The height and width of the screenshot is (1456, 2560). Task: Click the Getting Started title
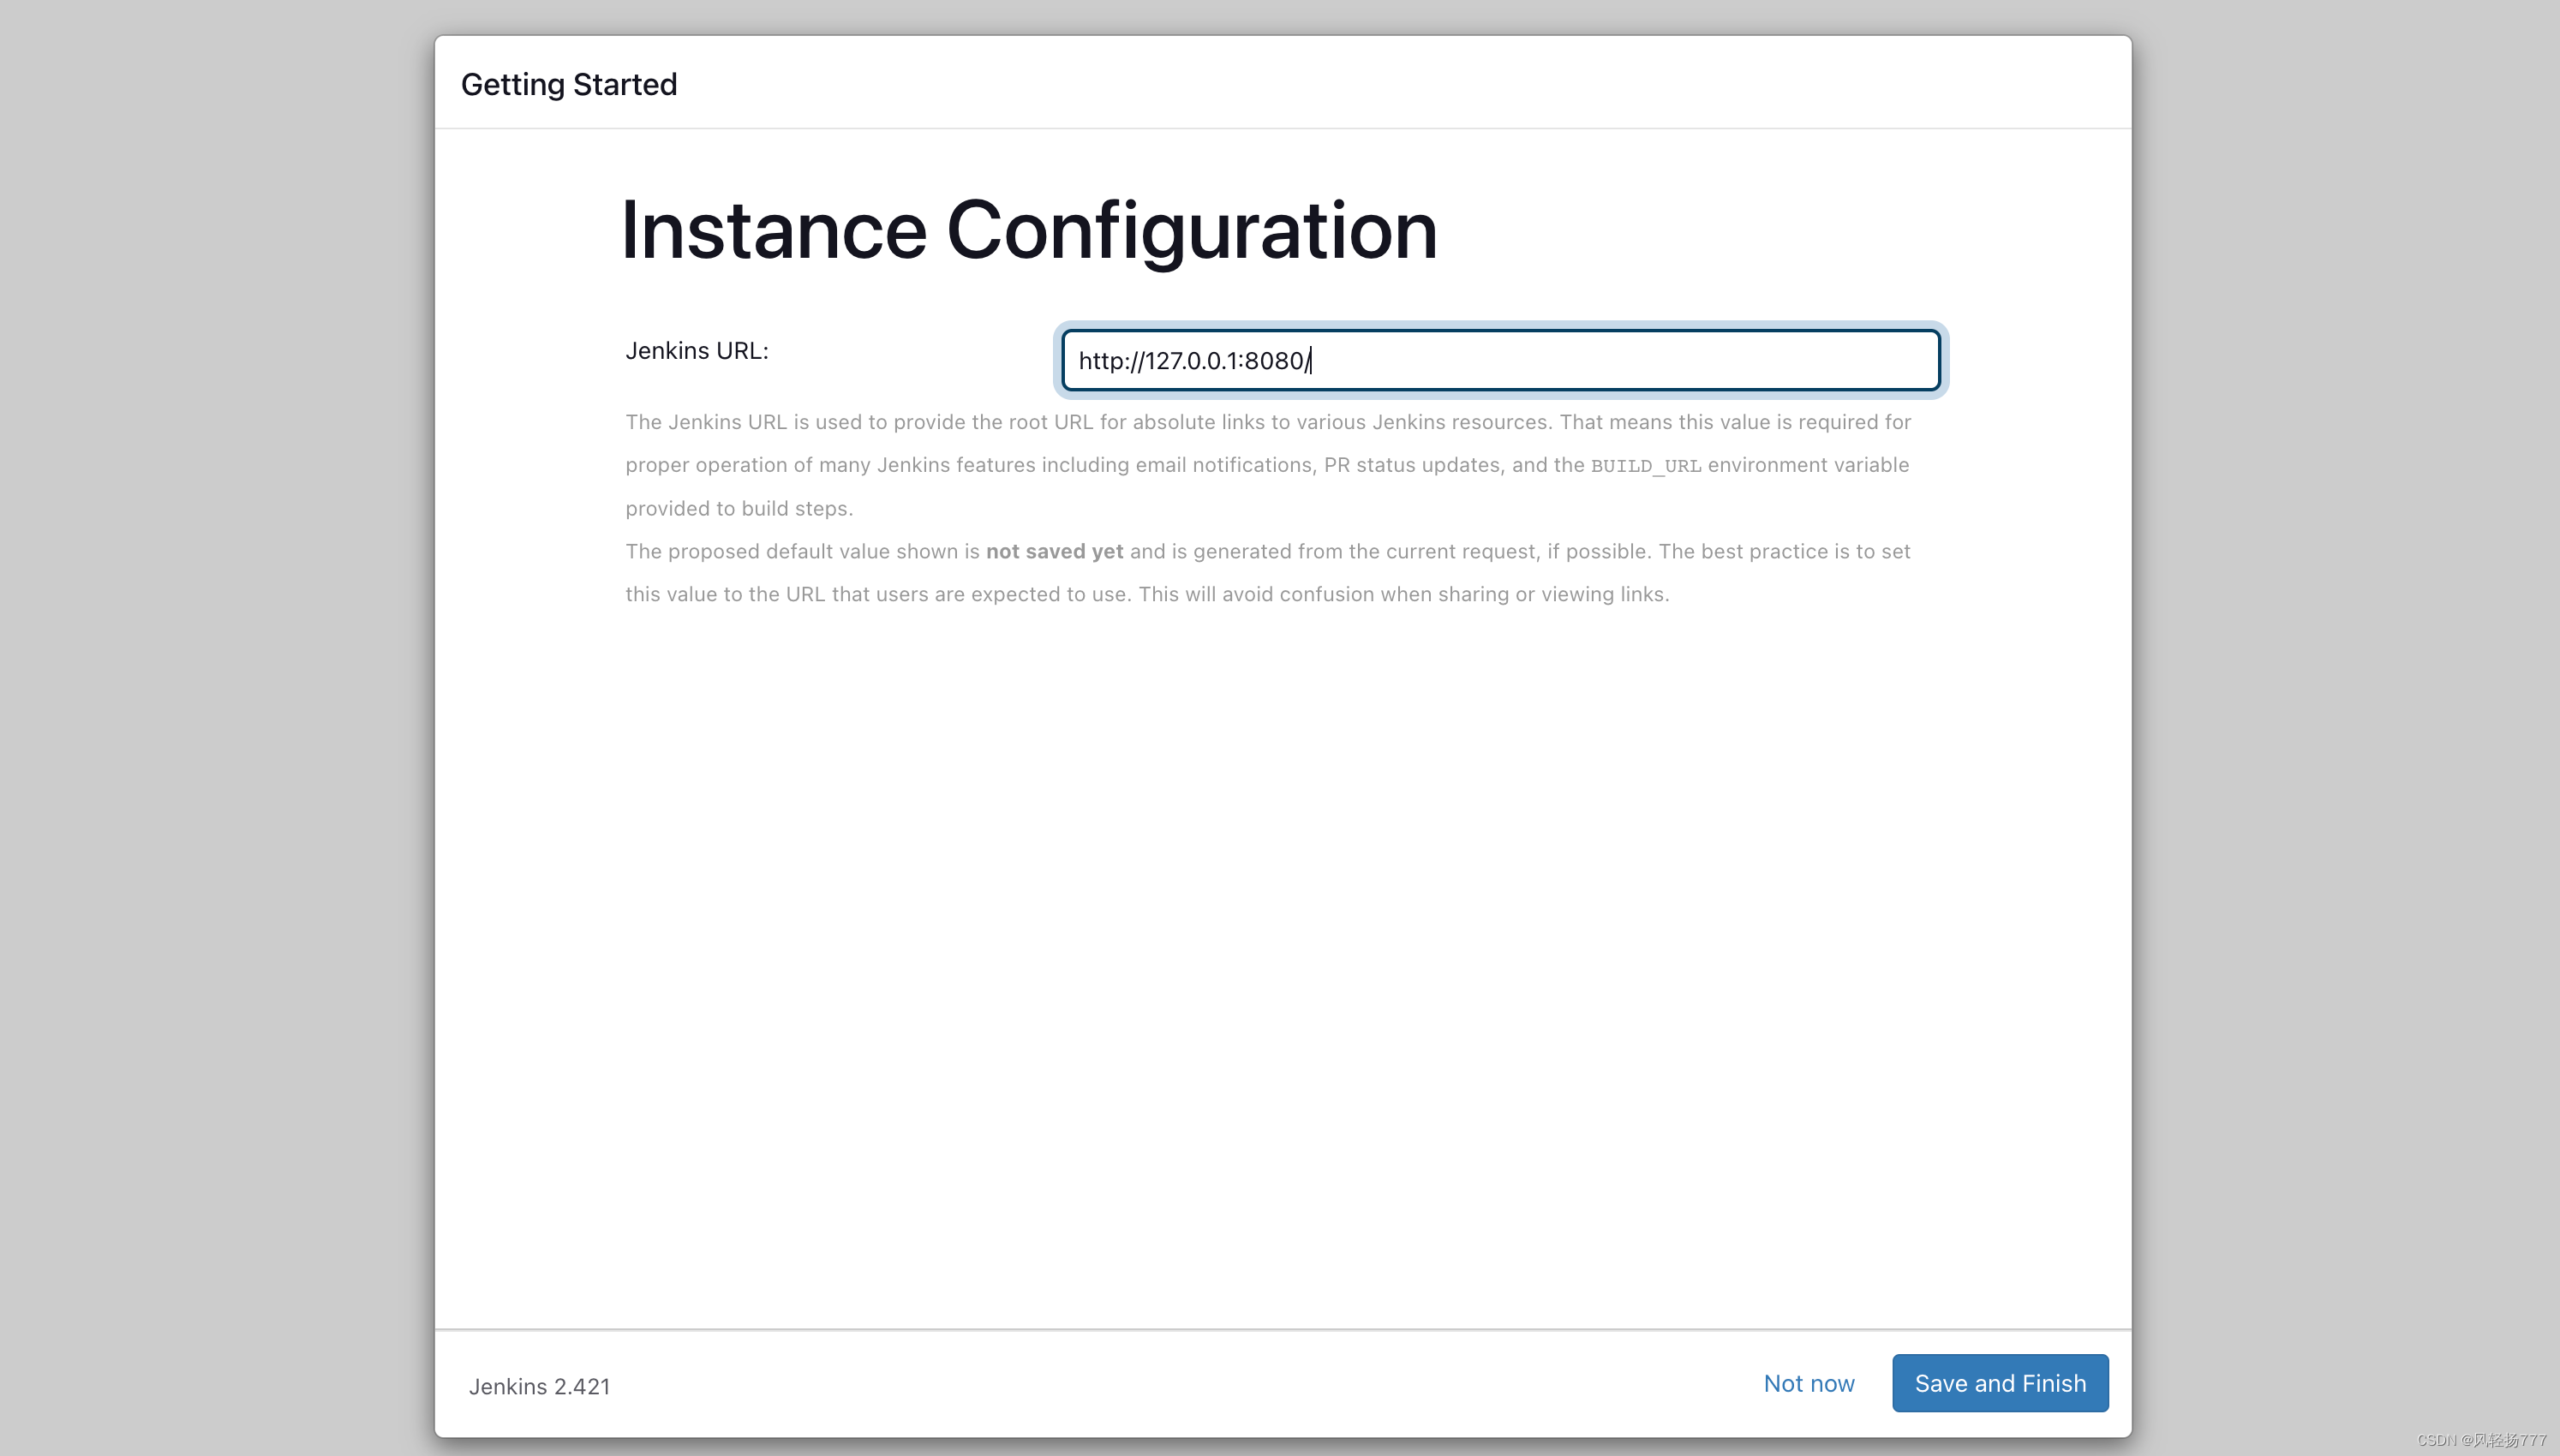[x=569, y=85]
